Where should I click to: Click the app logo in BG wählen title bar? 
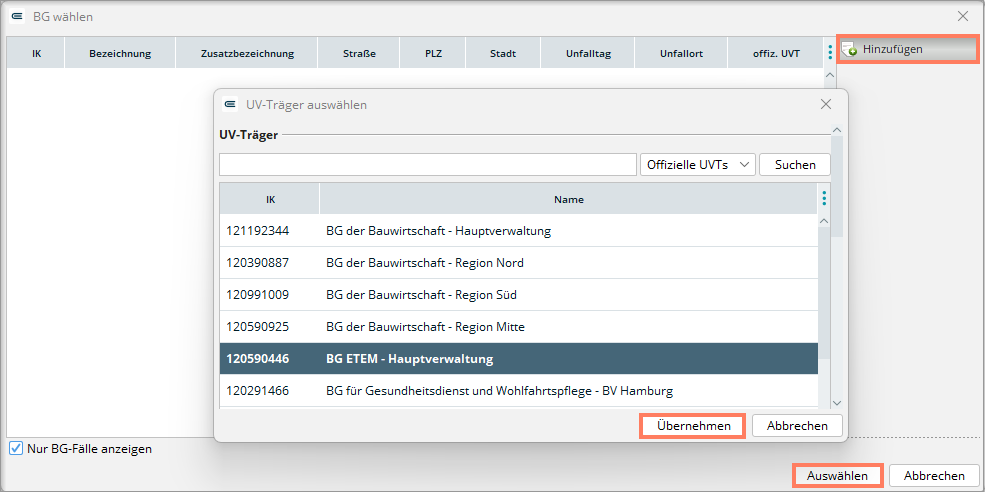[x=18, y=16]
